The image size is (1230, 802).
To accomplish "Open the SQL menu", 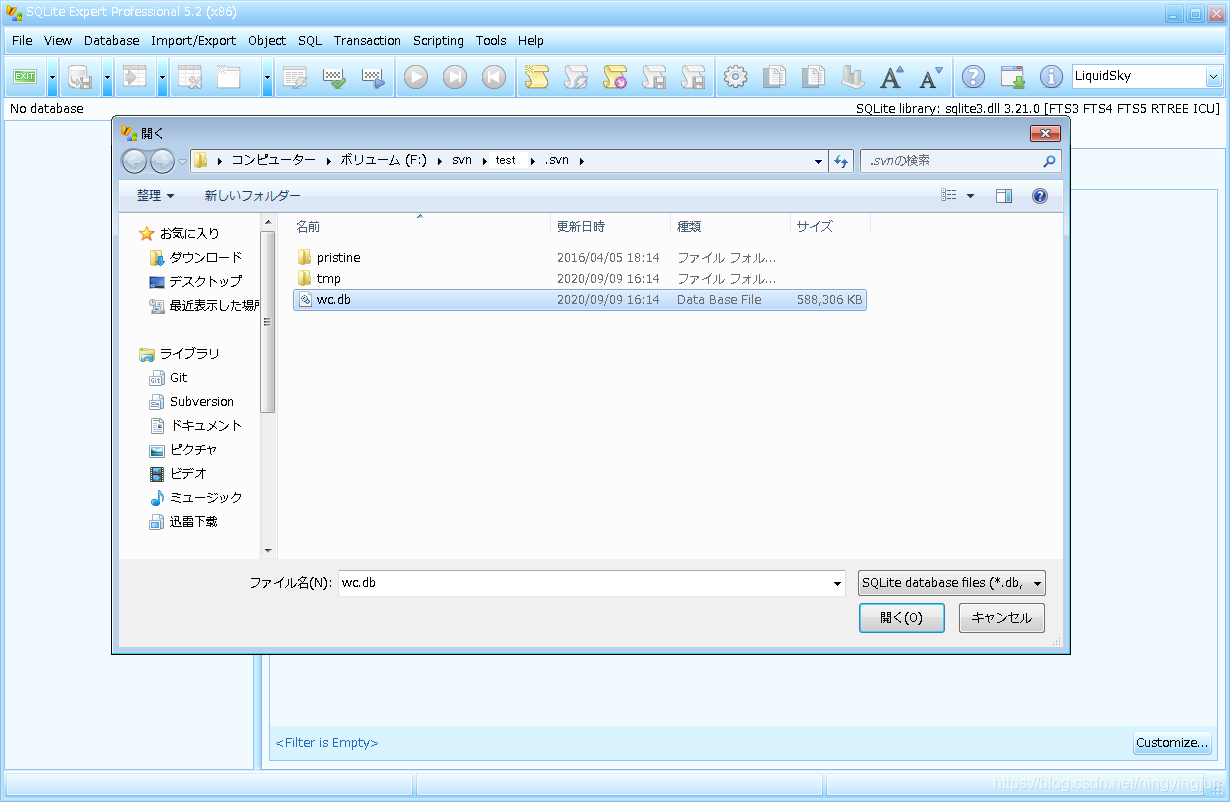I will click(x=310, y=41).
